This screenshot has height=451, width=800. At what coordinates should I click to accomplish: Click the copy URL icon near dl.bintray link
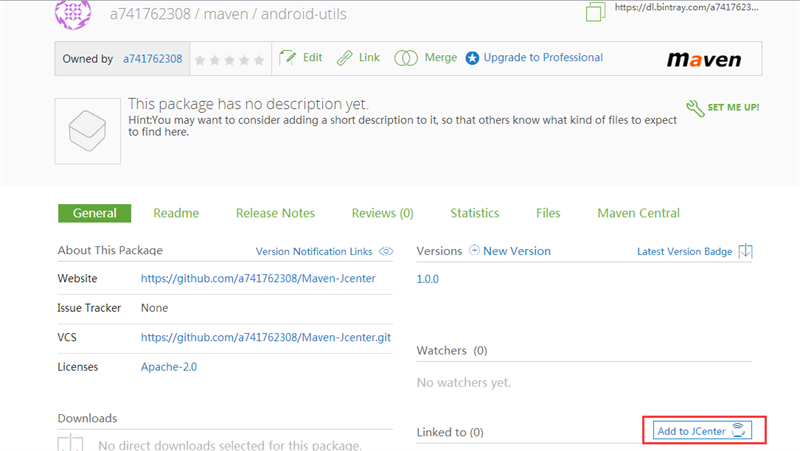[x=595, y=12]
